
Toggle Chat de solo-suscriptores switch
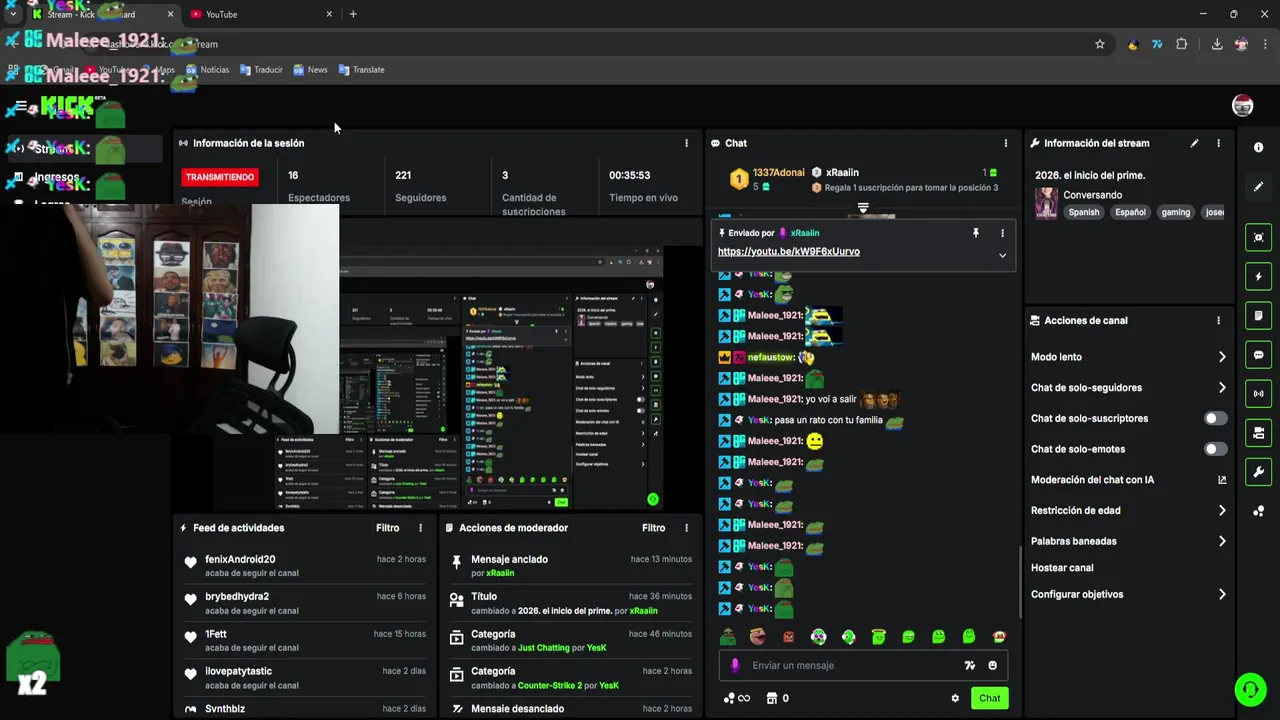1215,418
